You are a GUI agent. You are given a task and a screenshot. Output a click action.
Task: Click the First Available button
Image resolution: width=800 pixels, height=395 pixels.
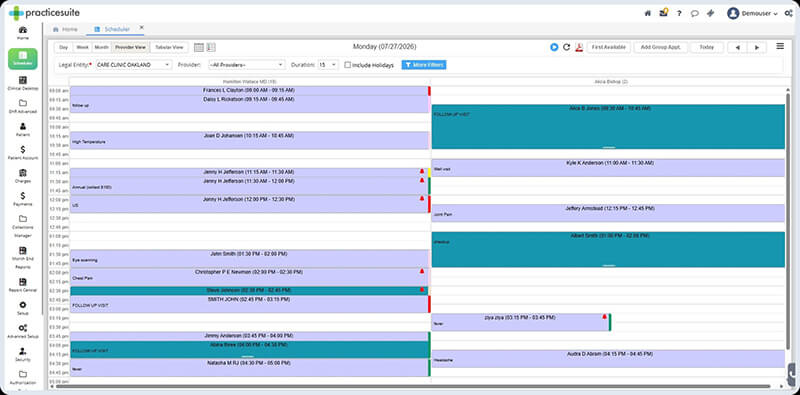(609, 47)
